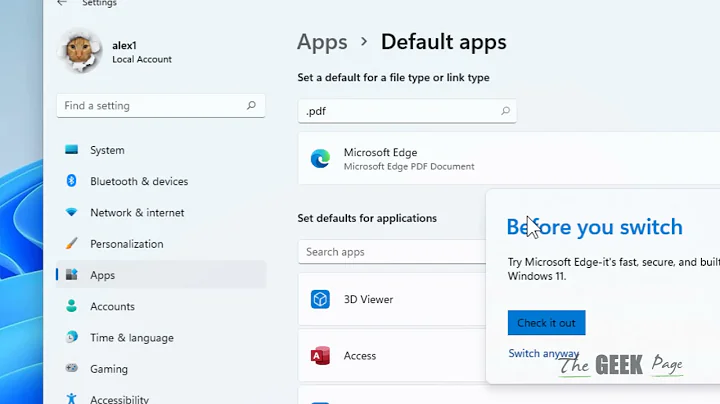Open the alex1 account avatar
The width and height of the screenshot is (720, 404).
[x=80, y=51]
